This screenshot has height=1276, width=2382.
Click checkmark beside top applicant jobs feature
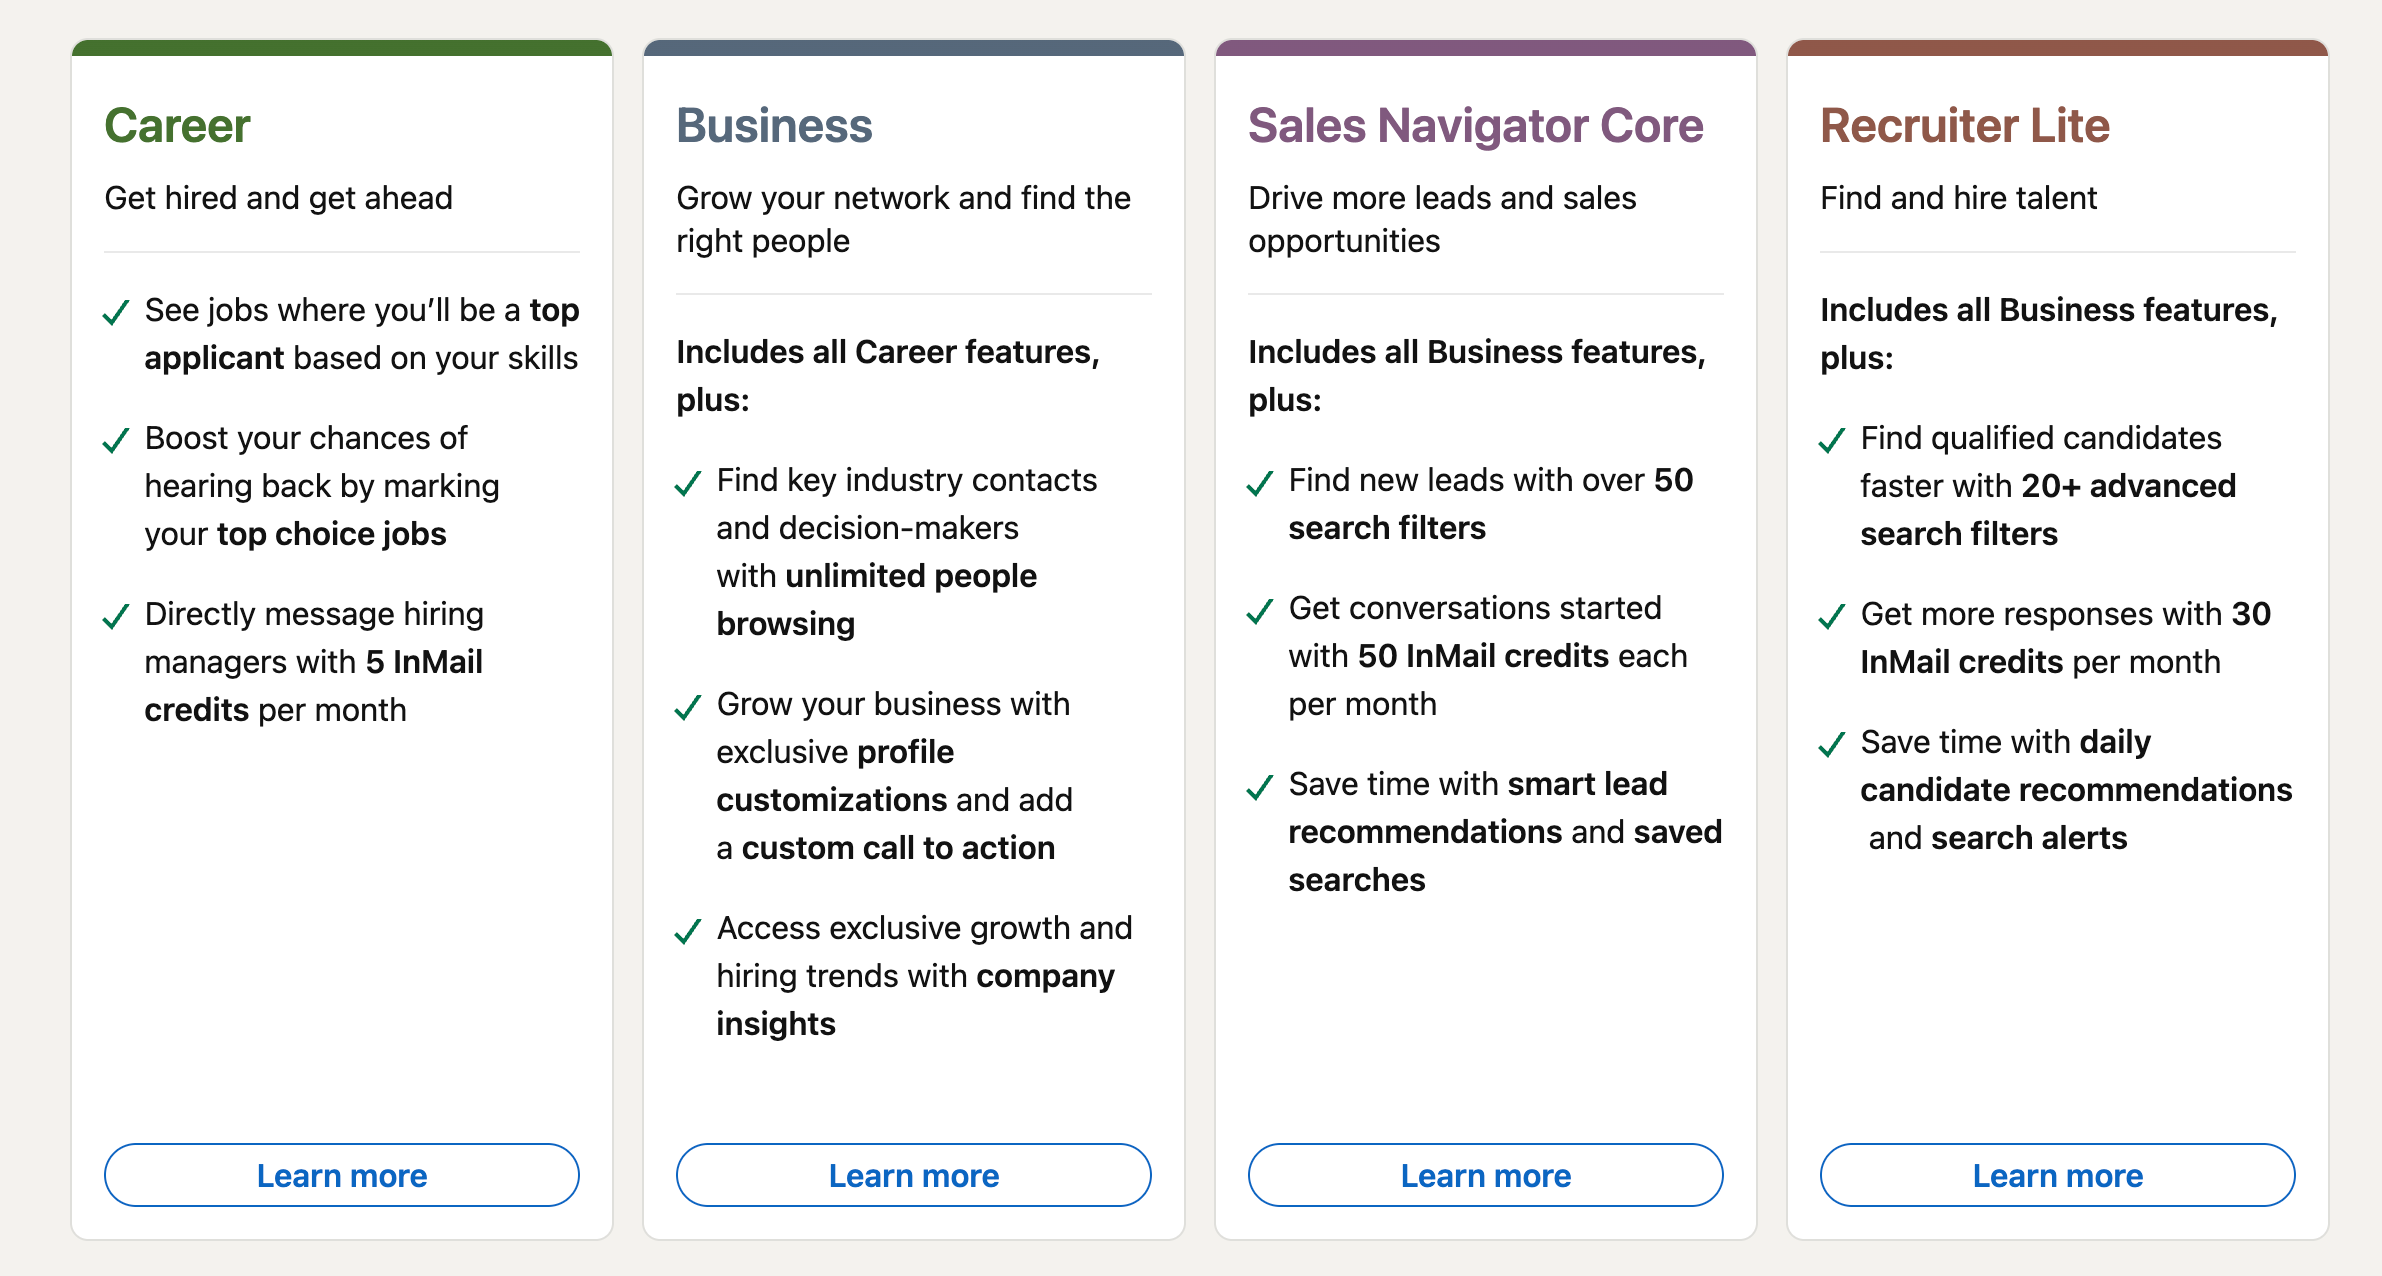[116, 312]
